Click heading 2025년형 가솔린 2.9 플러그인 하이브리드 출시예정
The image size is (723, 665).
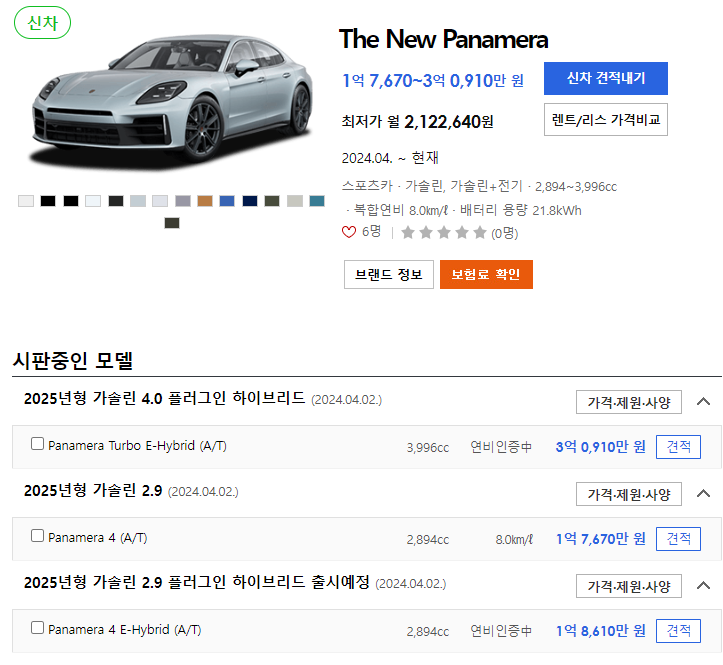(196, 582)
